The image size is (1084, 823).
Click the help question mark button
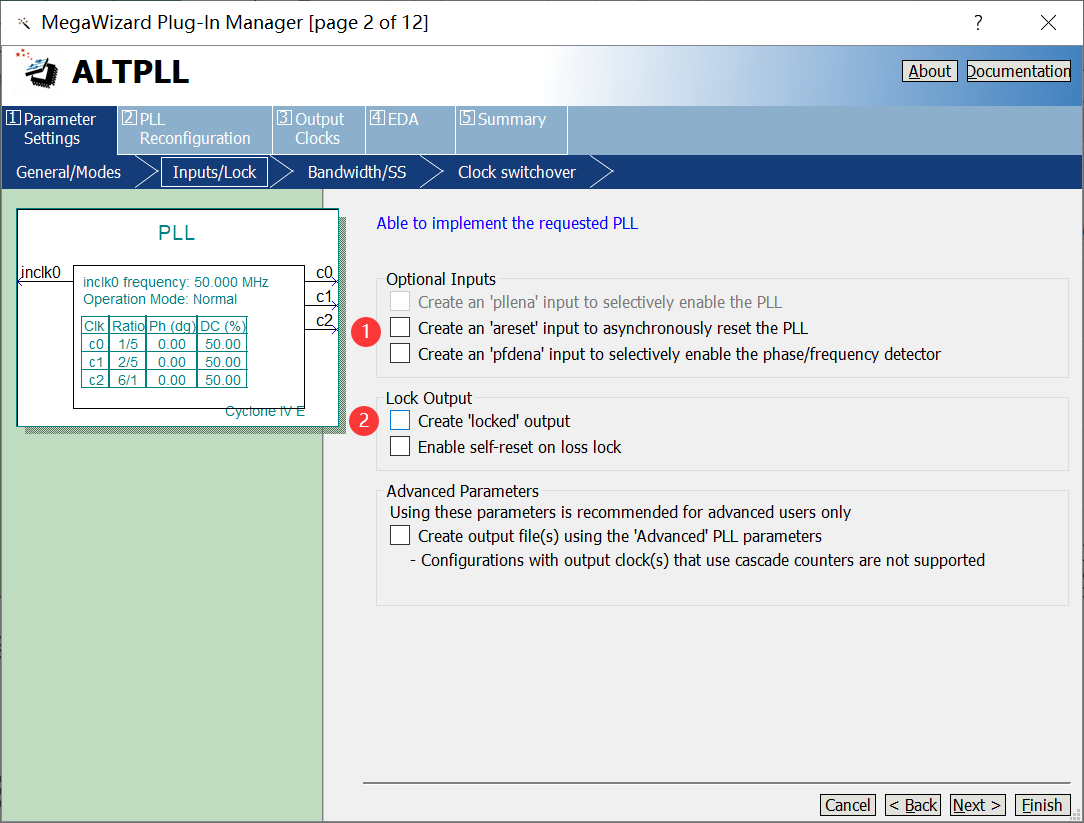click(x=978, y=23)
